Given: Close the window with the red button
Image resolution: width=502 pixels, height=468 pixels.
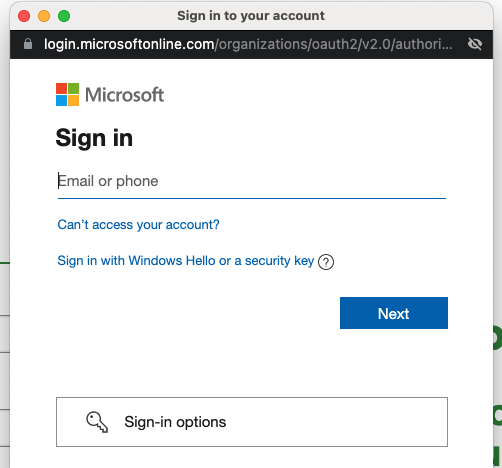Looking at the screenshot, I should pyautogui.click(x=24, y=16).
